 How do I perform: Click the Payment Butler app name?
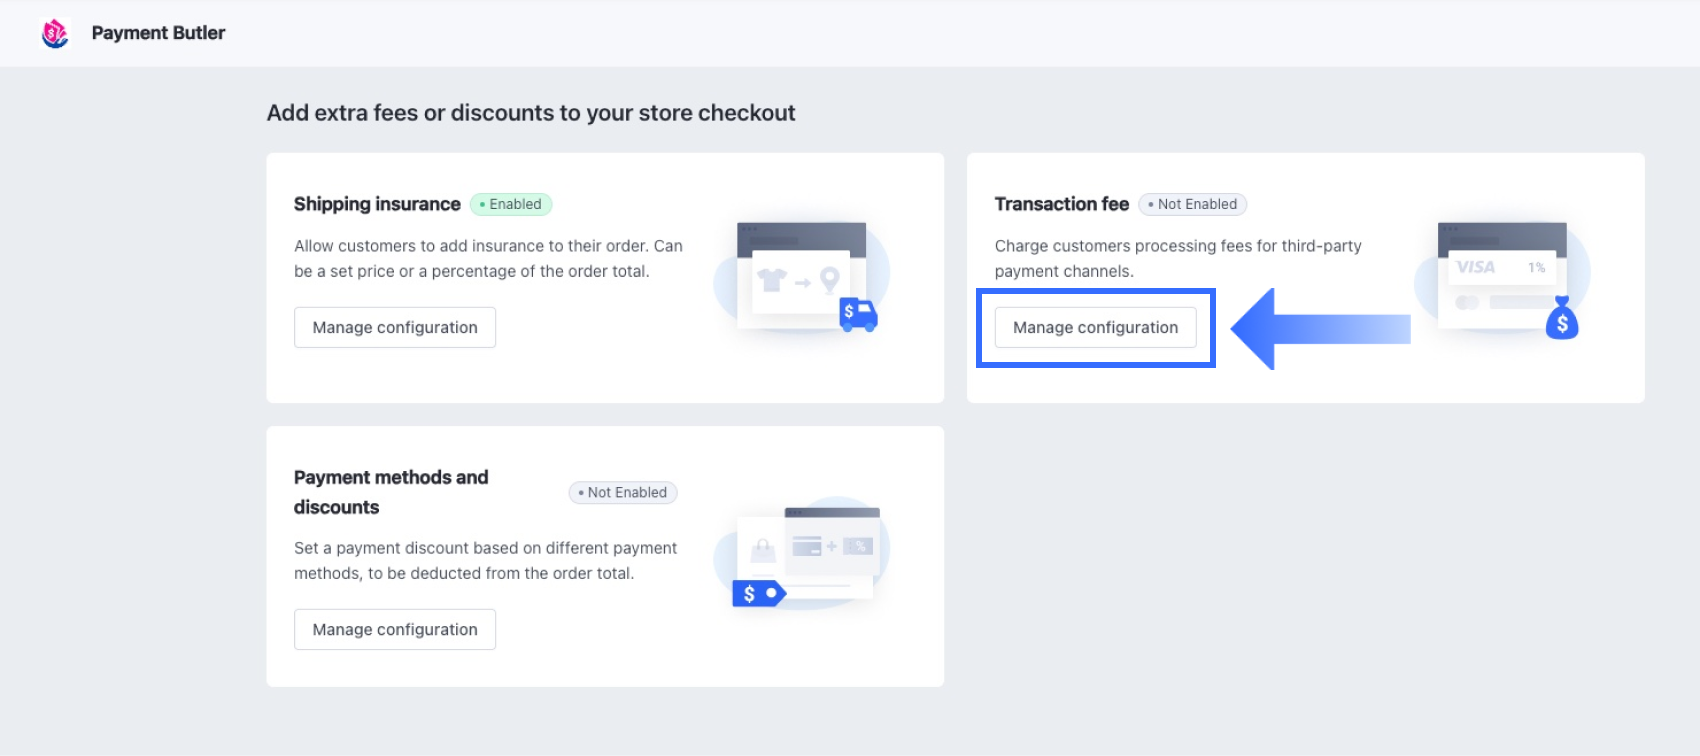[x=158, y=33]
